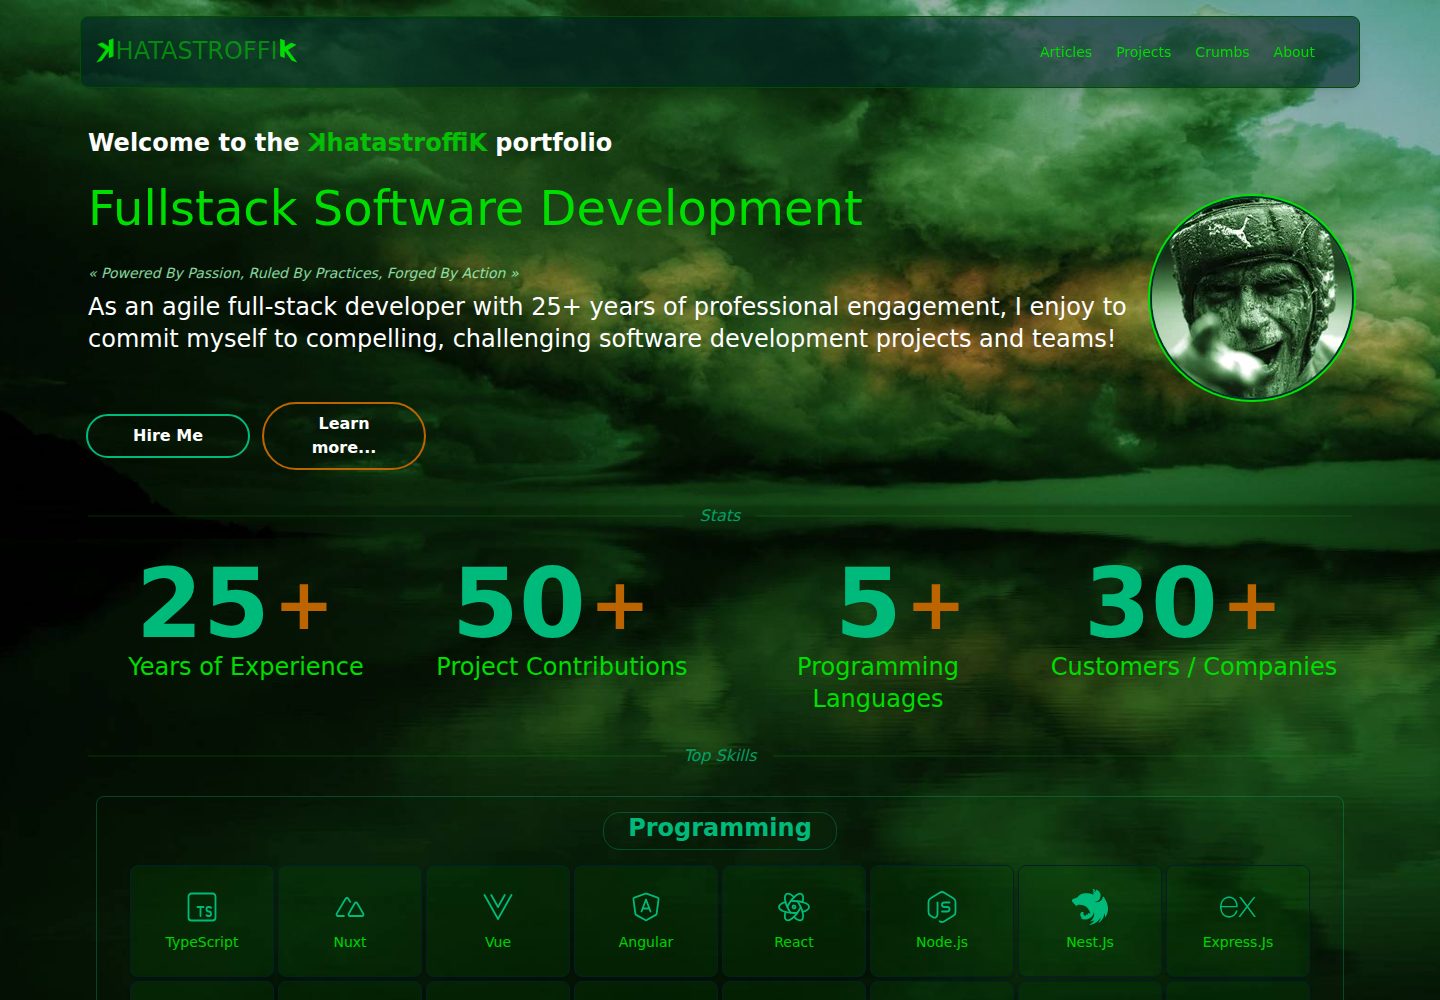This screenshot has width=1440, height=1000.
Task: Click the TypeScript skill icon
Action: (x=202, y=907)
